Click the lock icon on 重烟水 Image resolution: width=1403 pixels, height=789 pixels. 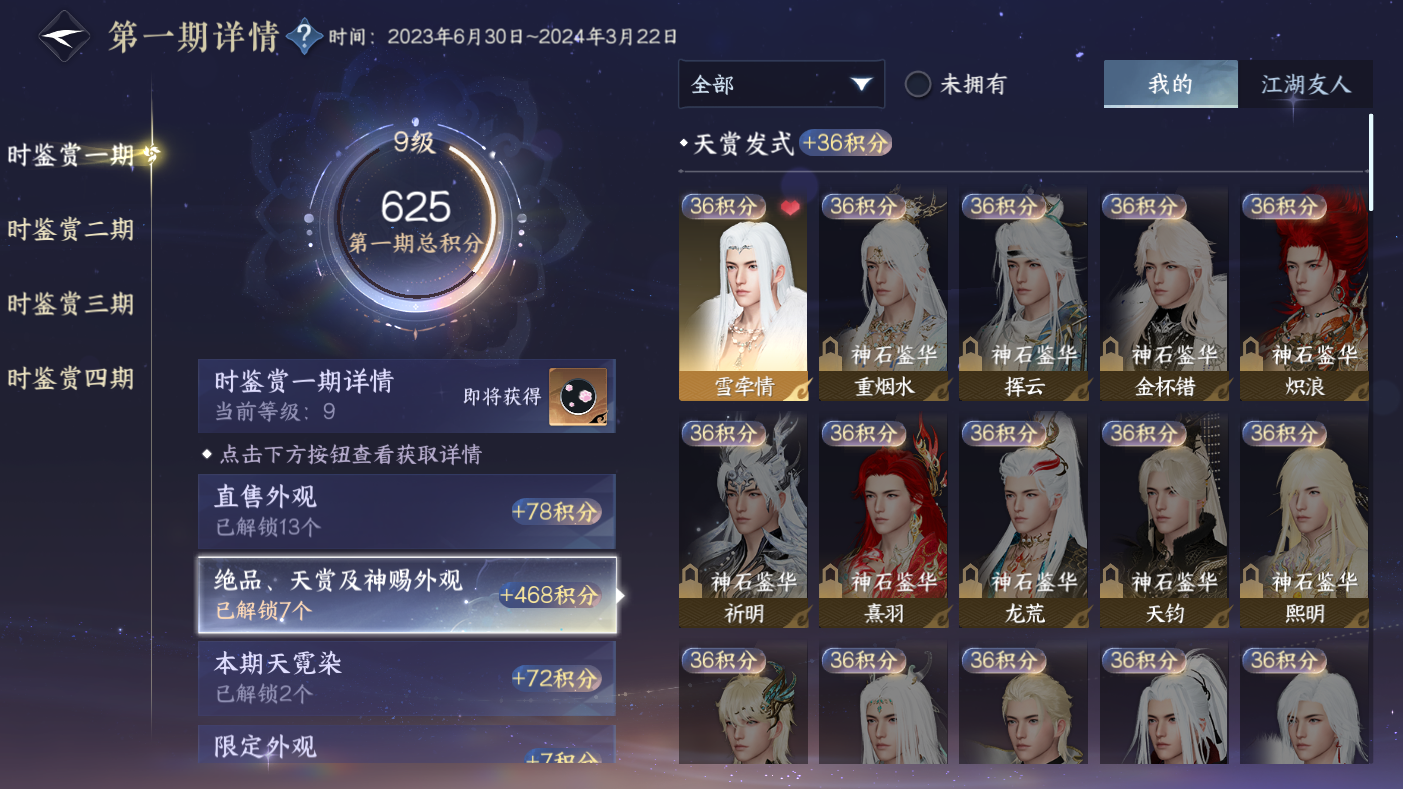pos(831,354)
